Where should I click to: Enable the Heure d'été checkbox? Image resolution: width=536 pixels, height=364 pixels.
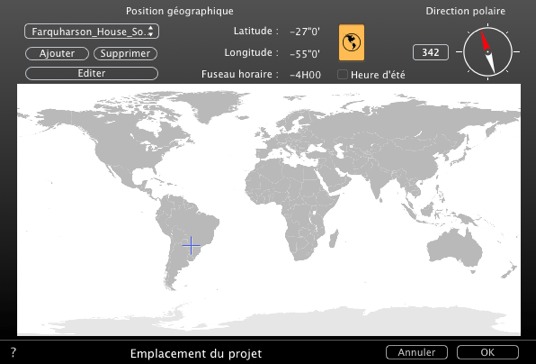[x=342, y=75]
